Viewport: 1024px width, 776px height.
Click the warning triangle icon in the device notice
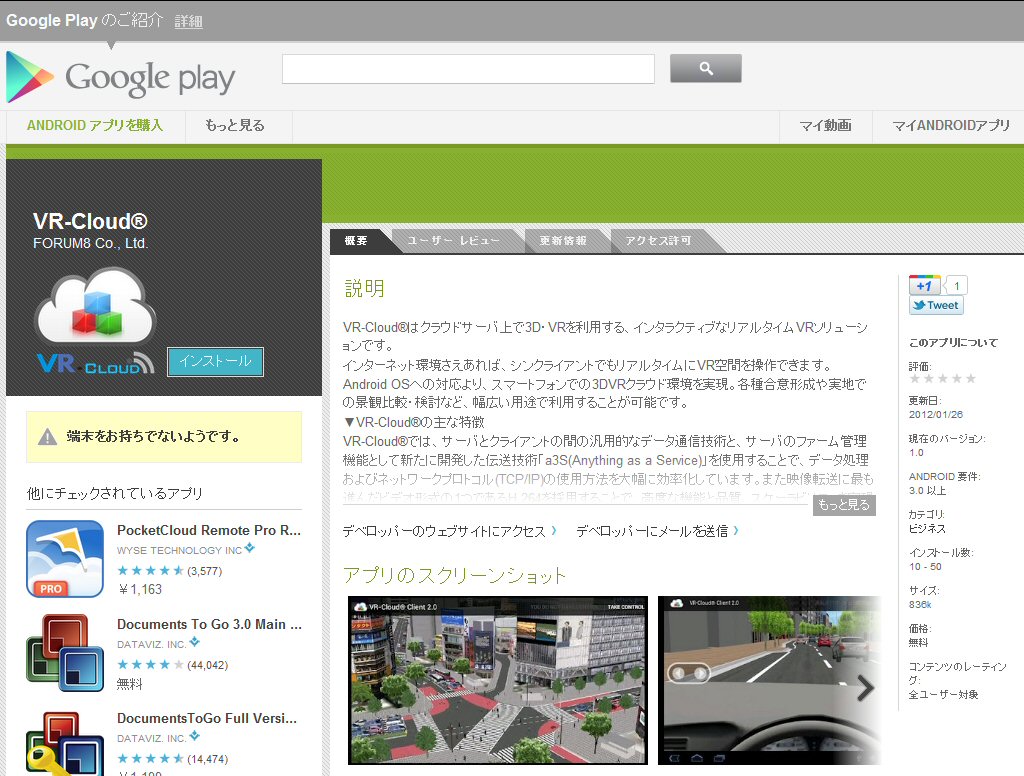(47, 436)
